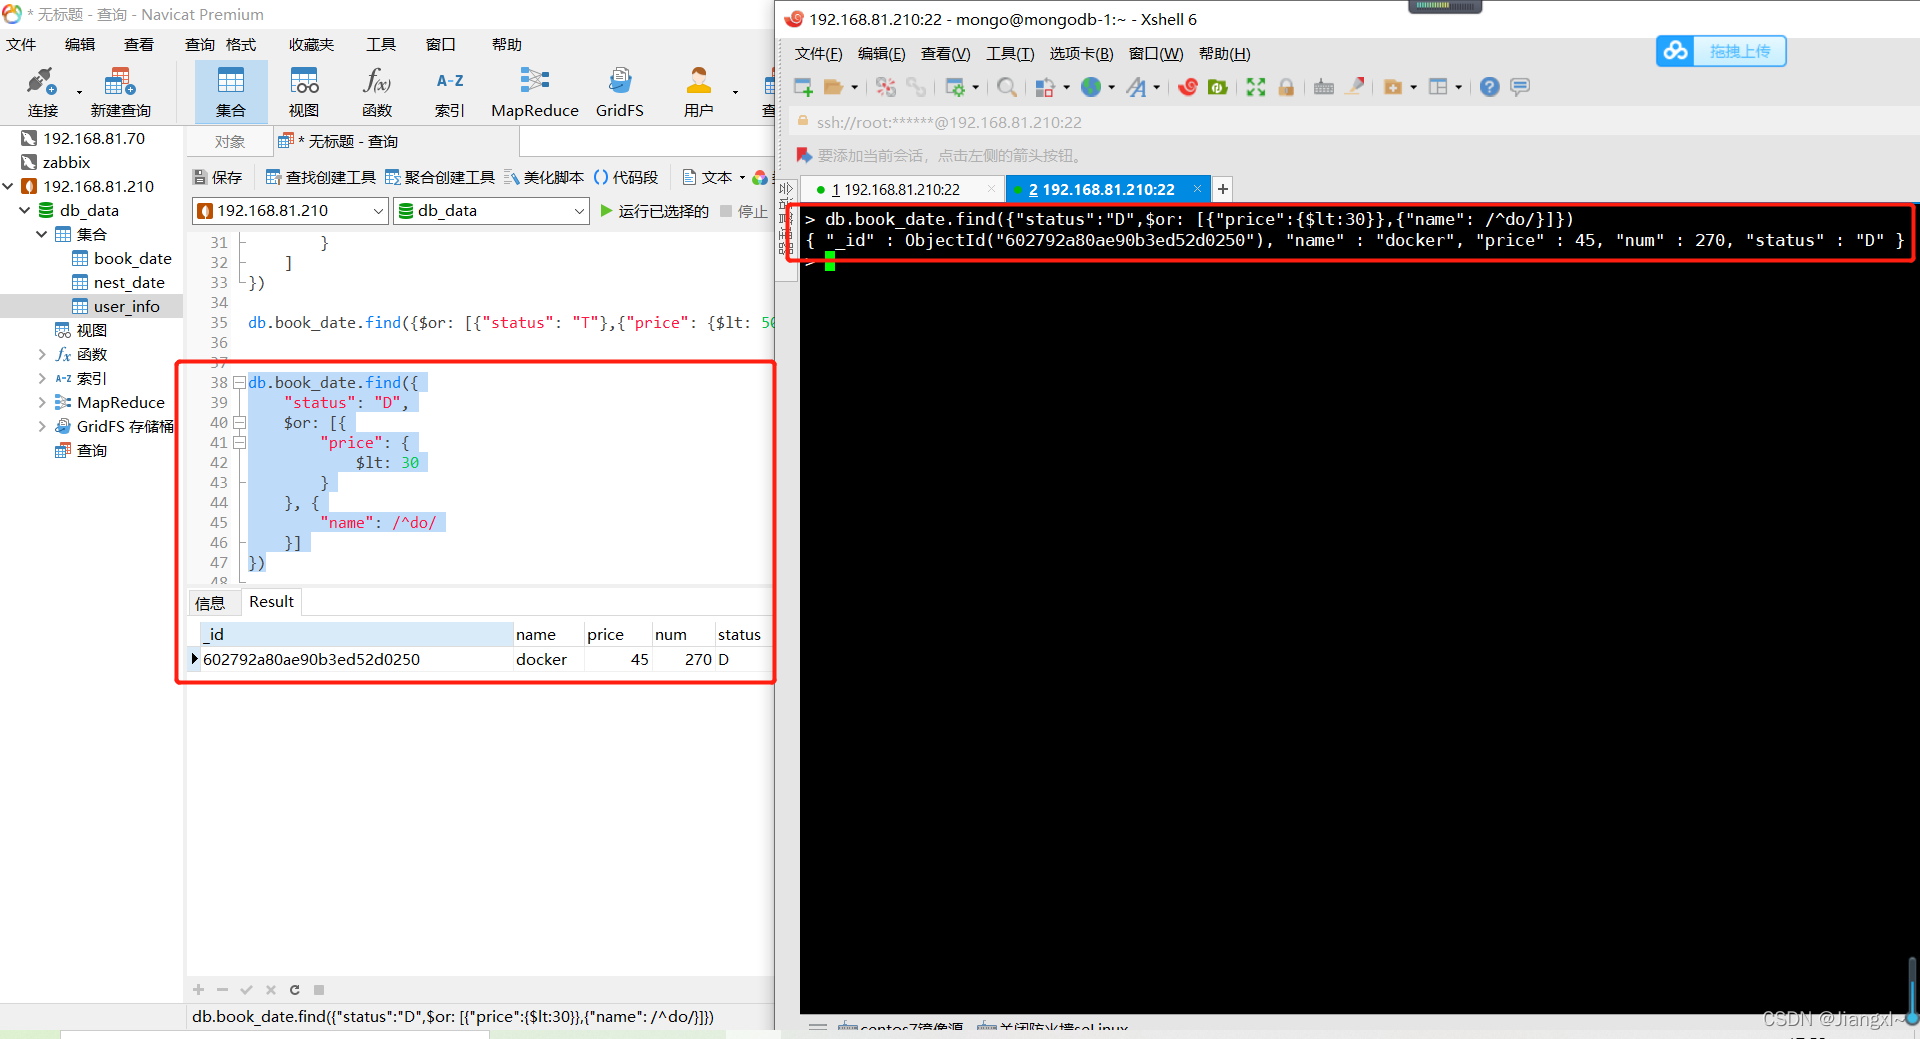The image size is (1920, 1039).
Task: Click Xshell globe encoding icon
Action: [1091, 87]
